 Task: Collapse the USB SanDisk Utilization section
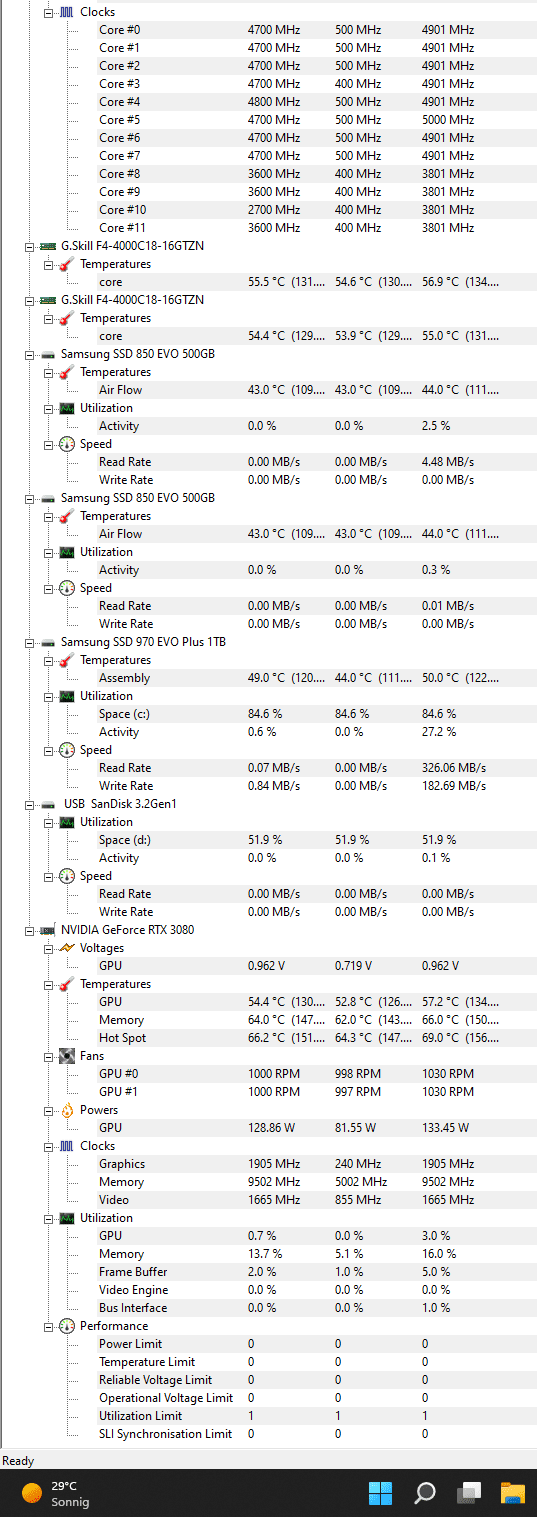click(x=48, y=822)
